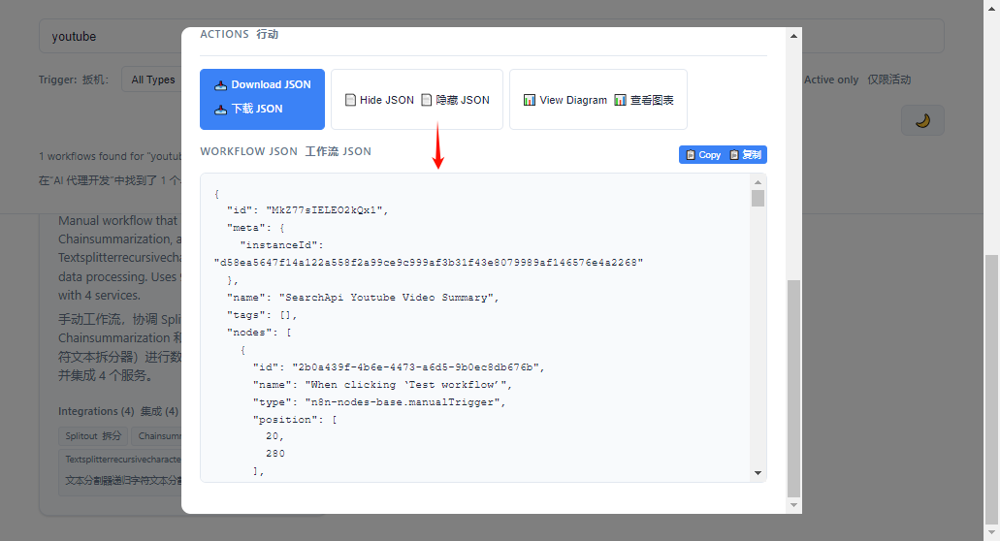1000x541 pixels.
Task: Click the modal dialog scroll down arrow
Action: coord(794,505)
